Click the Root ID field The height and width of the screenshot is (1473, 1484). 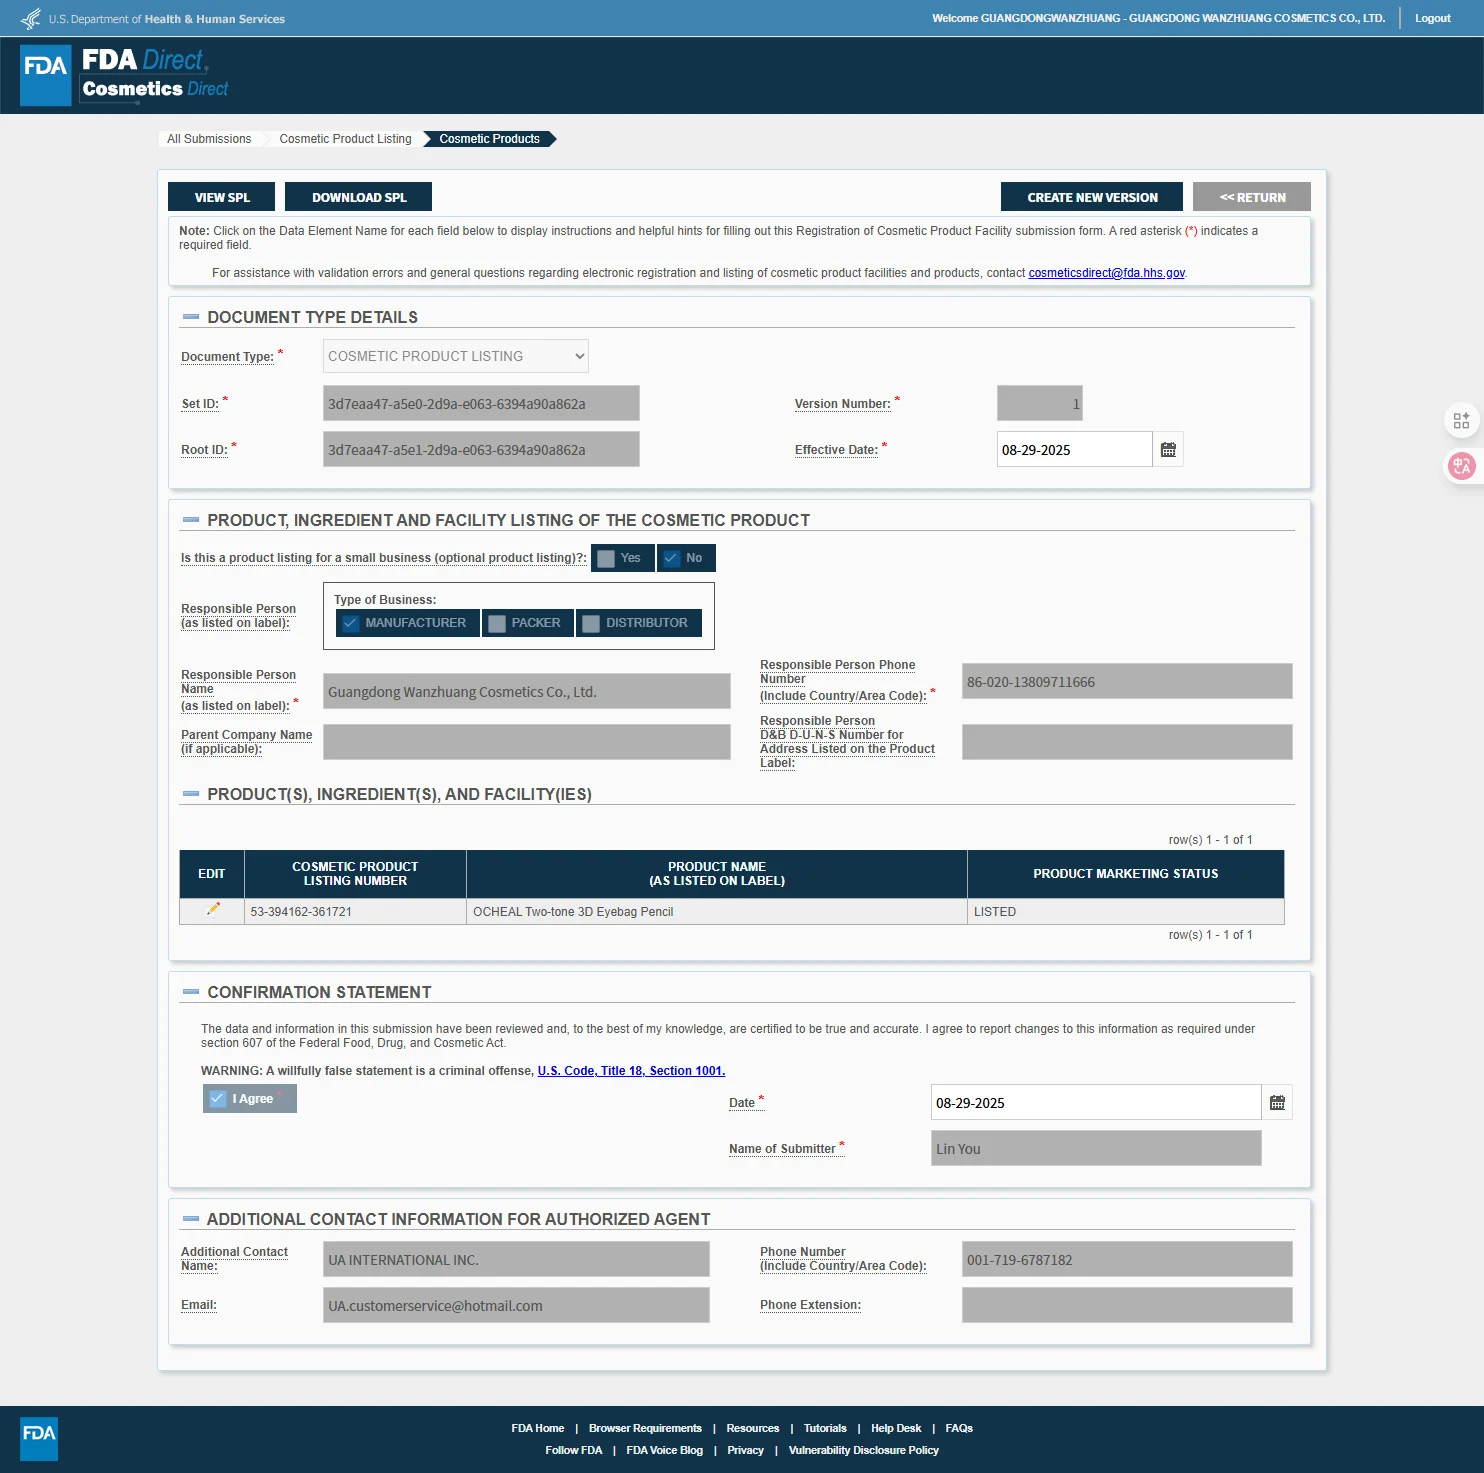(481, 450)
